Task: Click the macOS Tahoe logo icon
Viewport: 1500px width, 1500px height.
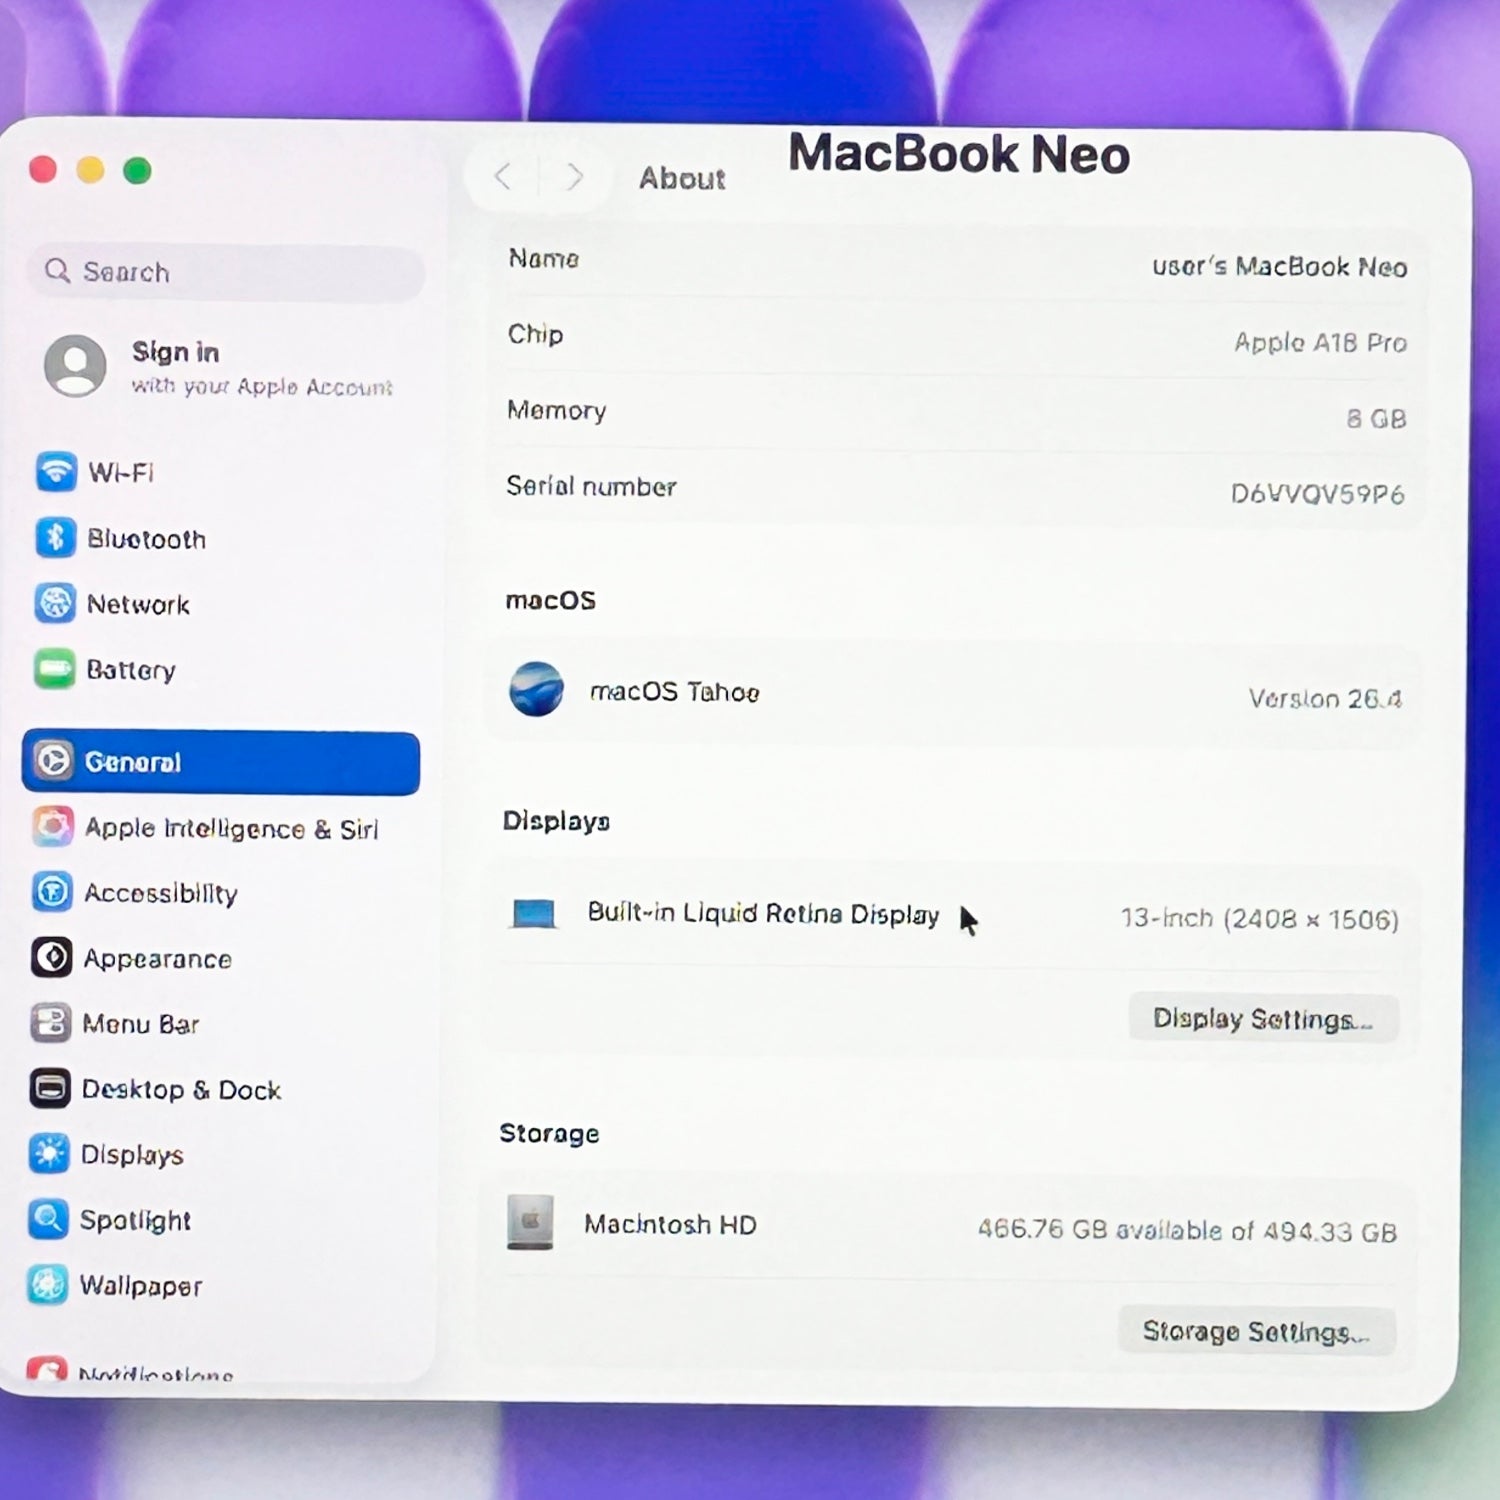Action: (536, 689)
